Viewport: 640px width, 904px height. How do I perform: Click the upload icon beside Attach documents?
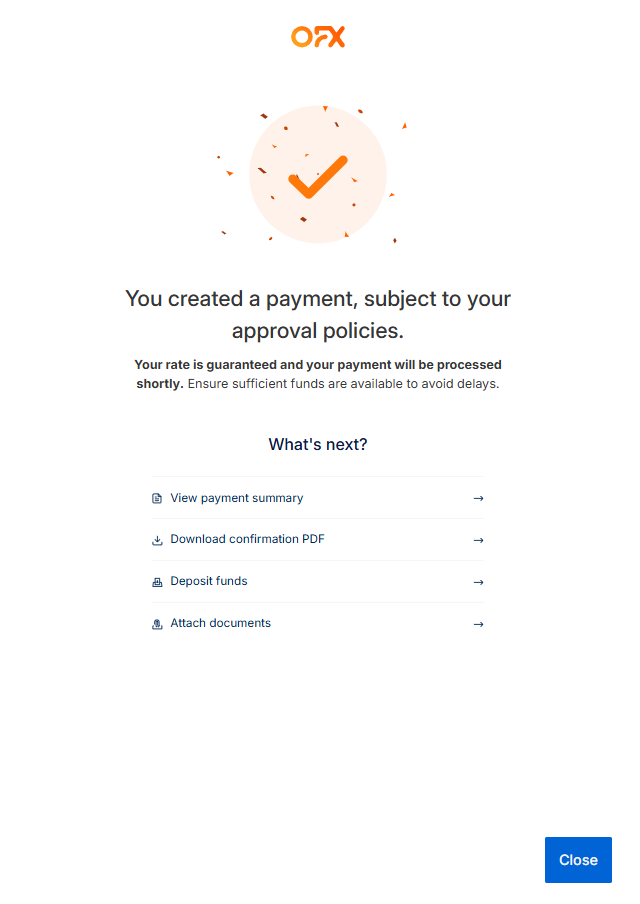(x=157, y=624)
